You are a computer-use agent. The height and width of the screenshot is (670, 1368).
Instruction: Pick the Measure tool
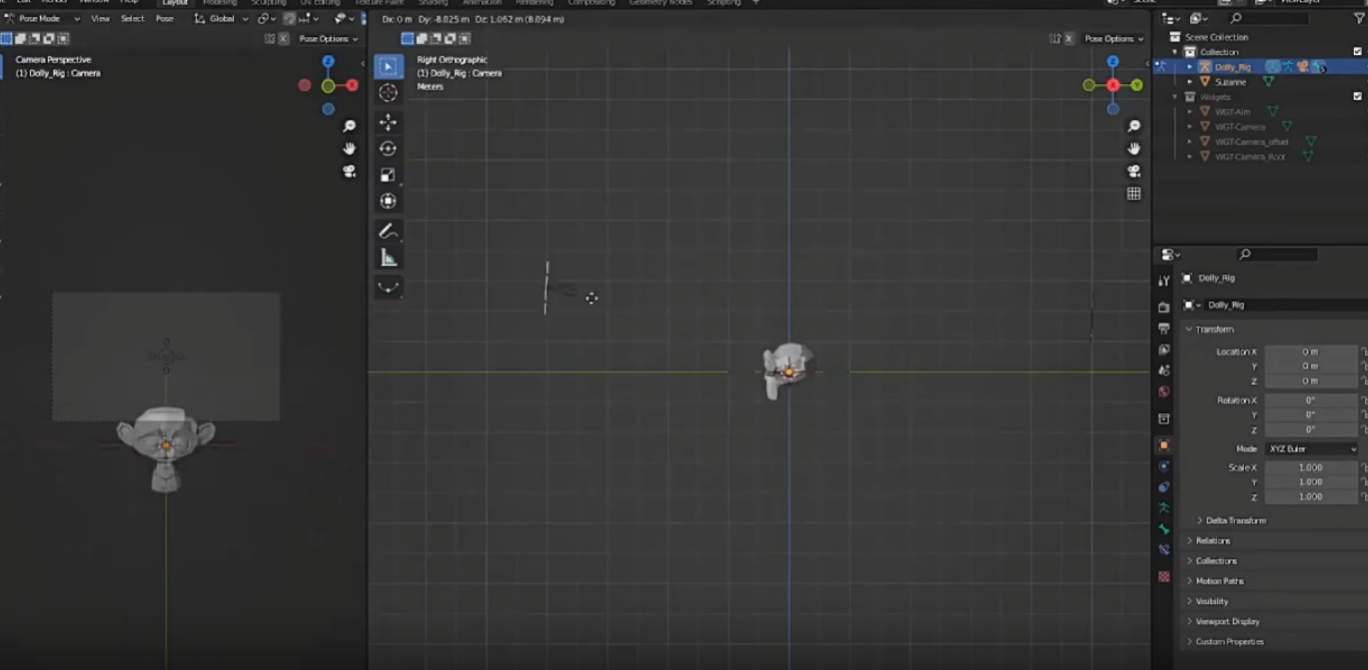[388, 258]
